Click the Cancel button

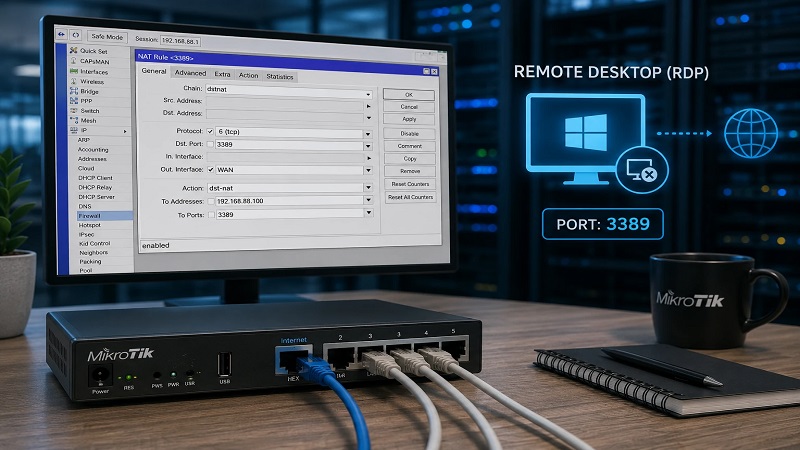(x=409, y=107)
